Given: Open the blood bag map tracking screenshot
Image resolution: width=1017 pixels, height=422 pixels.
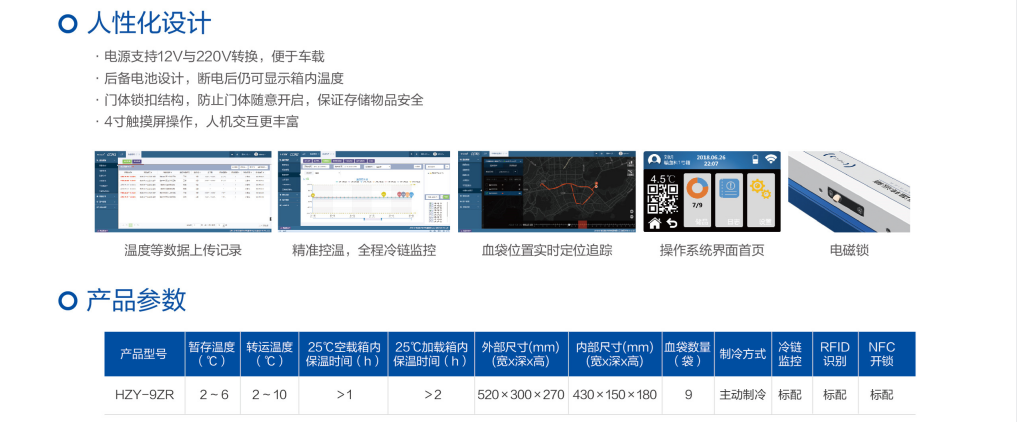Looking at the screenshot, I should (x=547, y=191).
